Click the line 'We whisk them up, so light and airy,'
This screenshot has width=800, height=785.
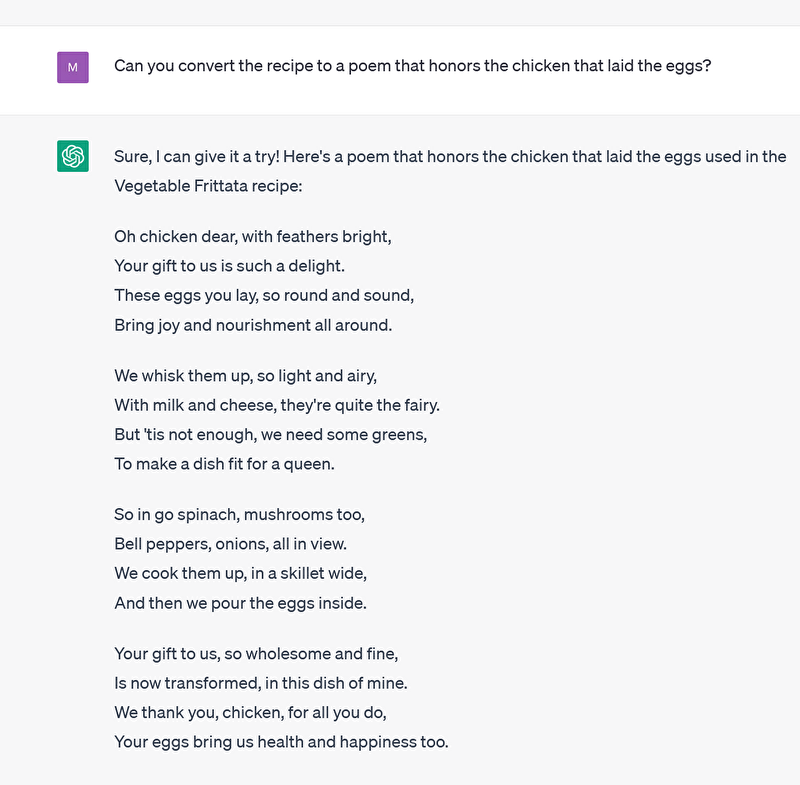coord(245,376)
